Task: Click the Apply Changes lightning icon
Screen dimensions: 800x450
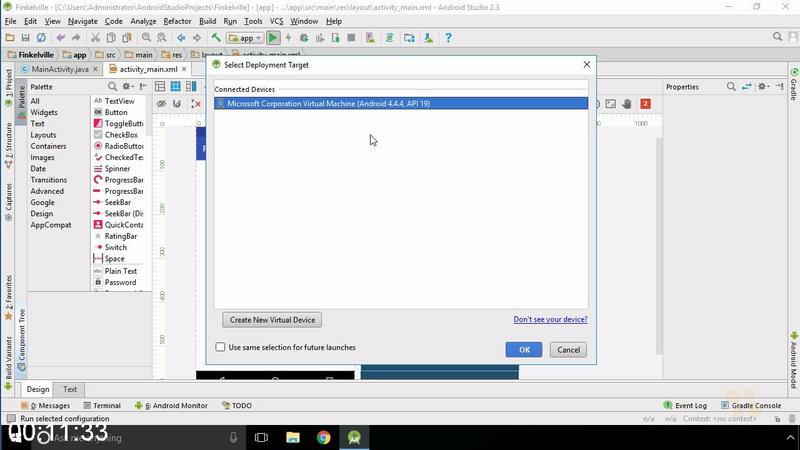Action: point(288,38)
